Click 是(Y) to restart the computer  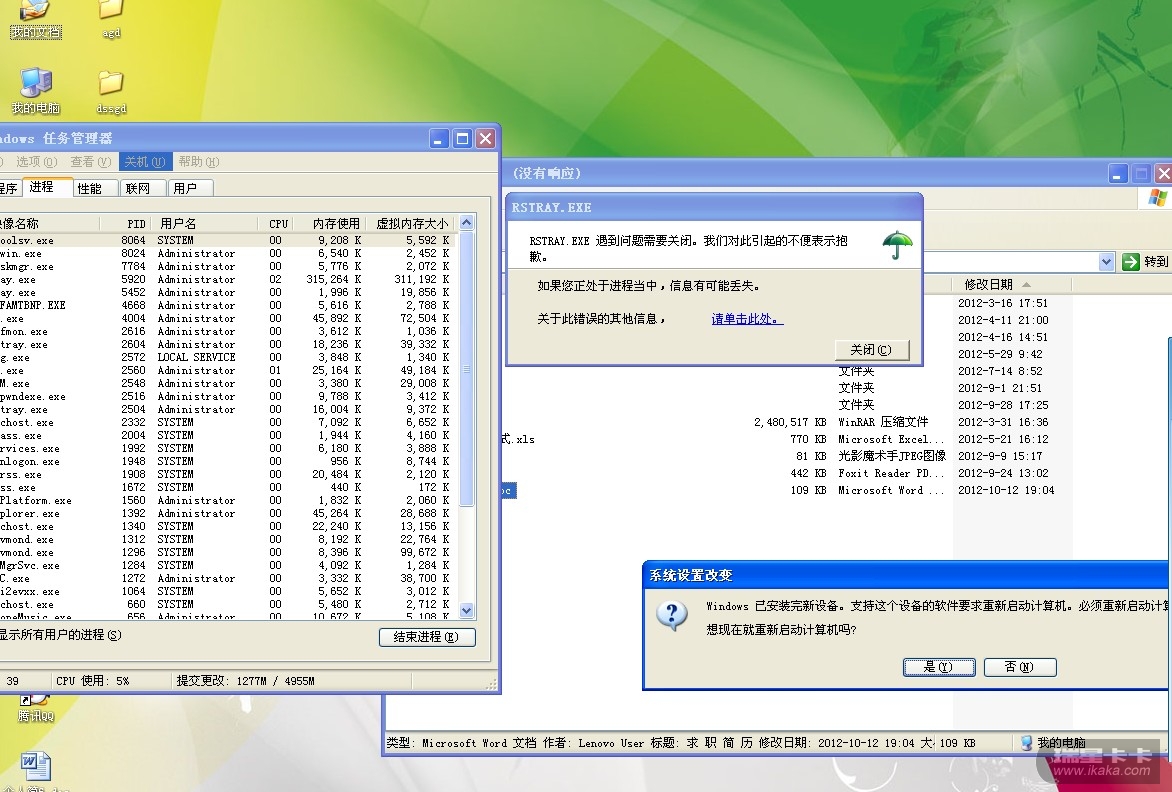[937, 667]
